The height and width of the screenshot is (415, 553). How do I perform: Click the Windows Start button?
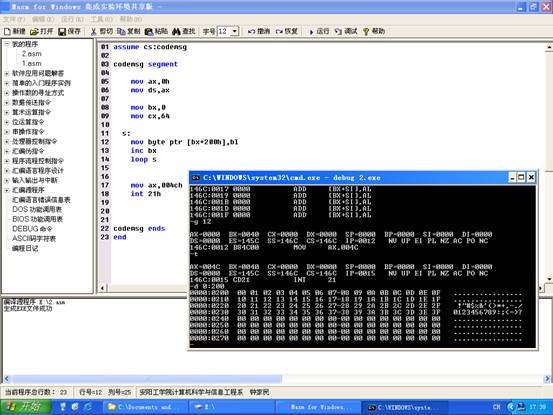25,407
